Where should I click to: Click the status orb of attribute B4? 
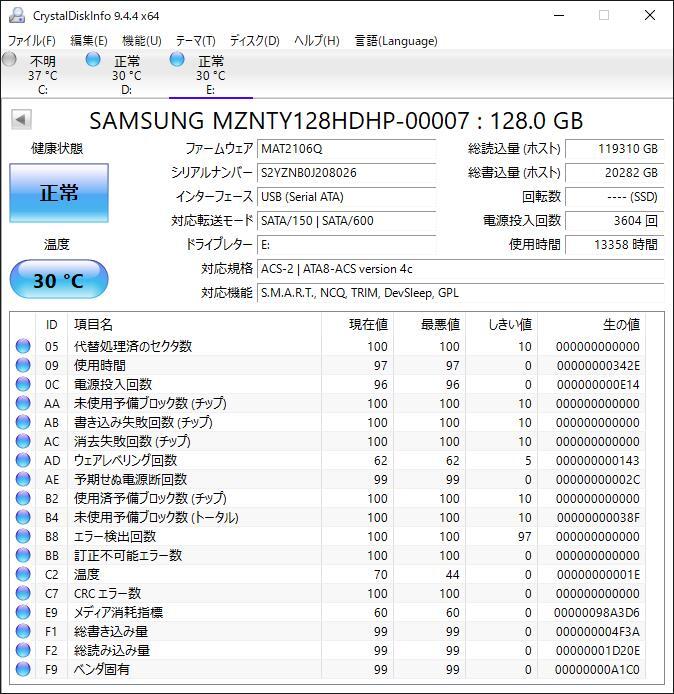[23, 517]
